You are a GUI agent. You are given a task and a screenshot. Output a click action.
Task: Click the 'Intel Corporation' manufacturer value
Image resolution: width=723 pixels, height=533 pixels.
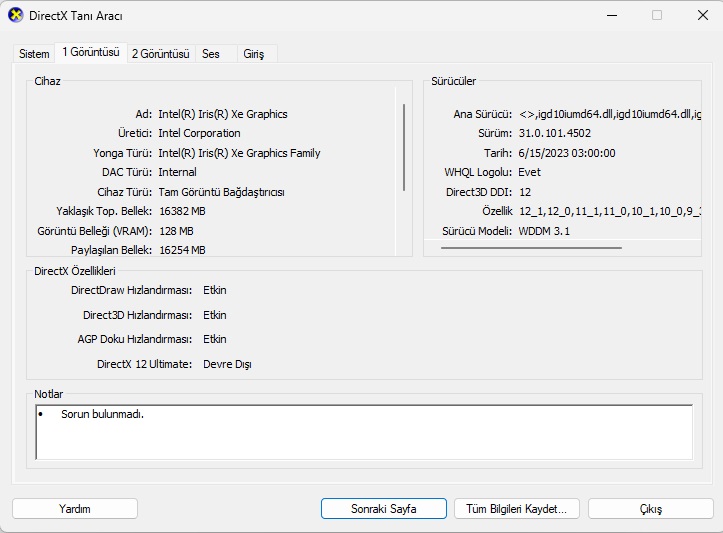coord(199,133)
